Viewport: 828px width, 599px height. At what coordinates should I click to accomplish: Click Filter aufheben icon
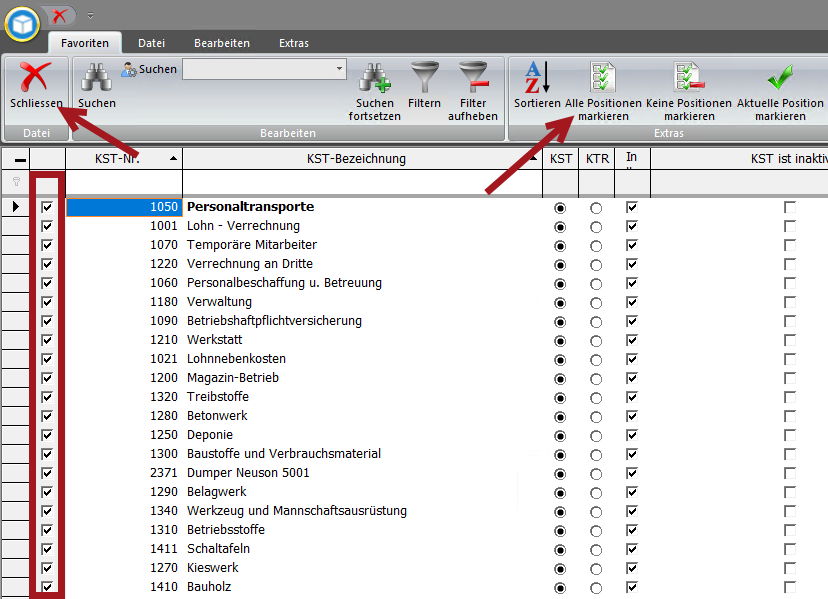(x=472, y=78)
